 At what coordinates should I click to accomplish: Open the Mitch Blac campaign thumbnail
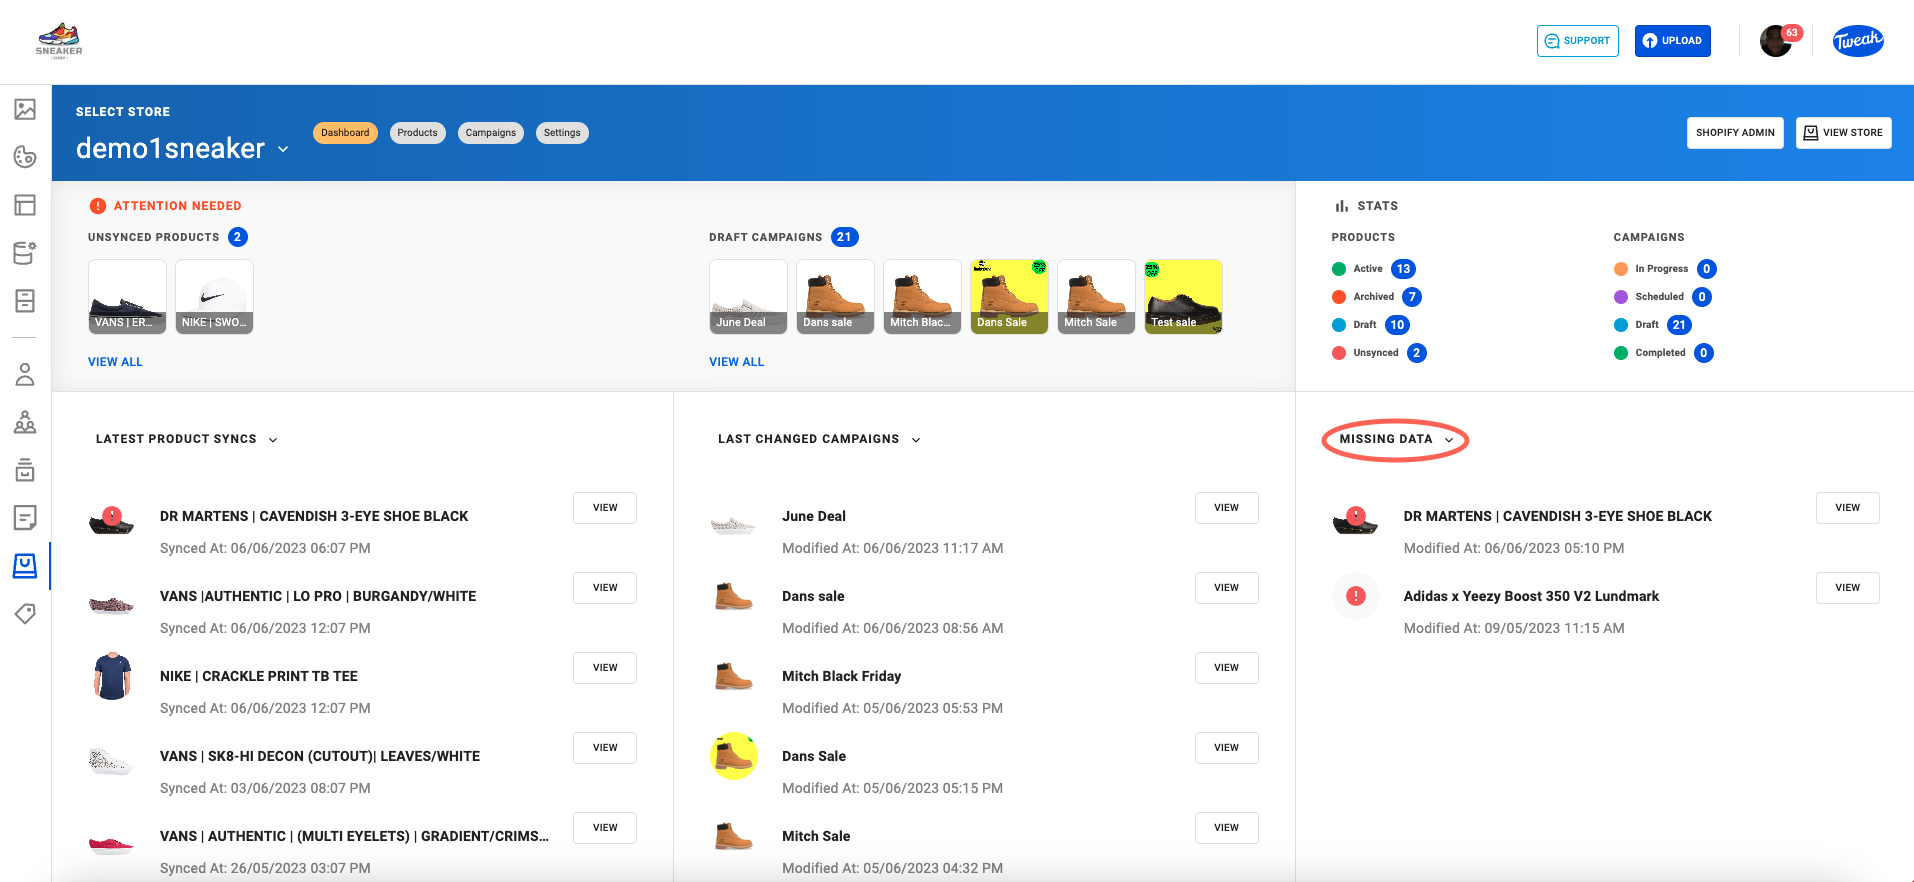click(922, 297)
